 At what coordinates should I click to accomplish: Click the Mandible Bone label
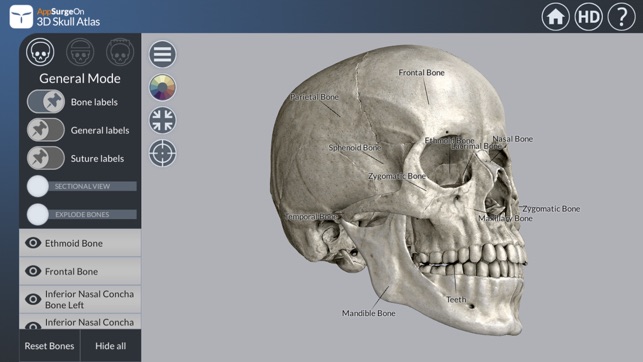(369, 313)
